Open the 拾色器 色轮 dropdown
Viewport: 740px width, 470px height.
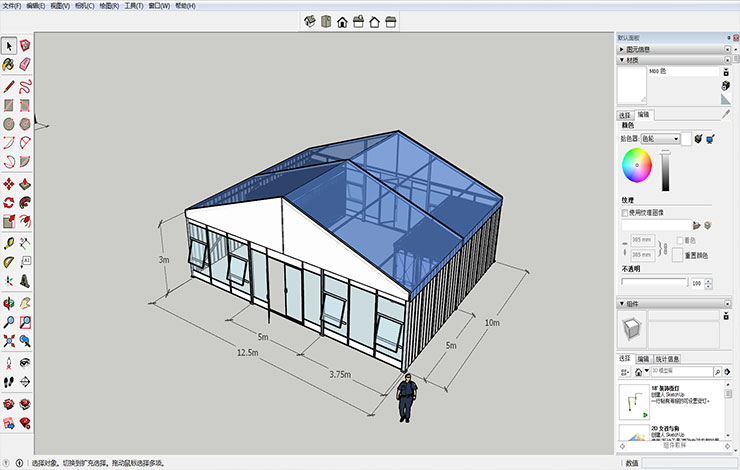pos(660,138)
